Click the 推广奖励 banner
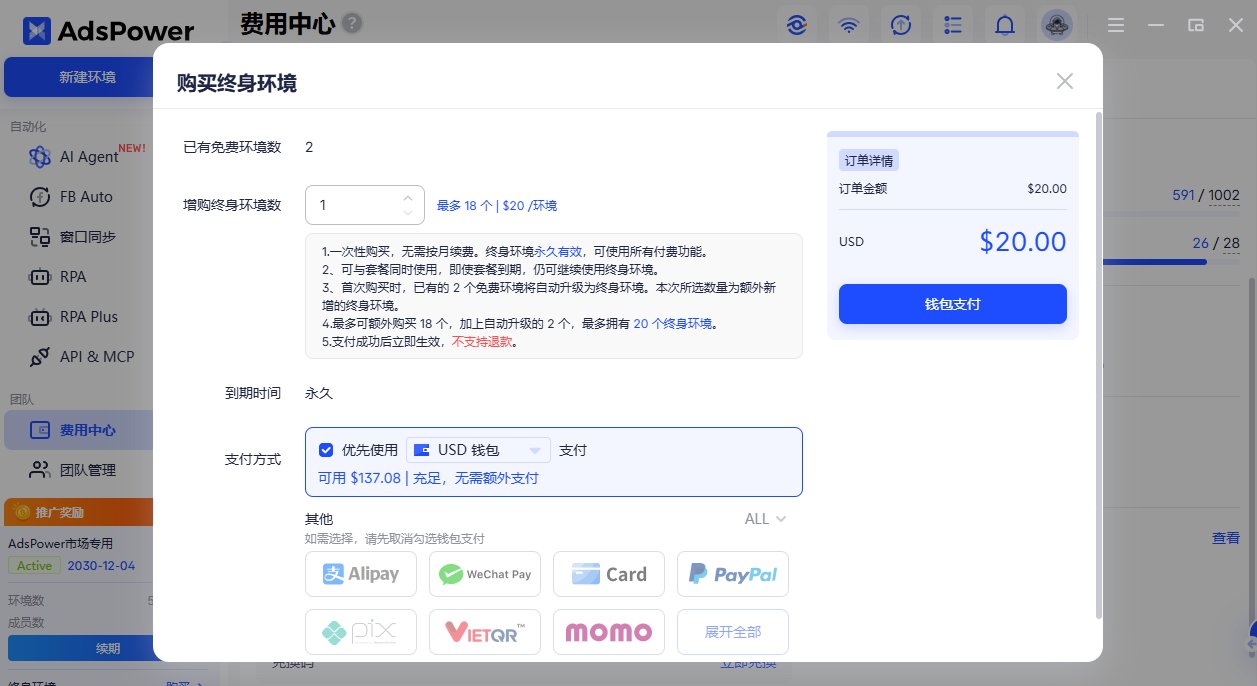The image size is (1257, 686). [78, 512]
